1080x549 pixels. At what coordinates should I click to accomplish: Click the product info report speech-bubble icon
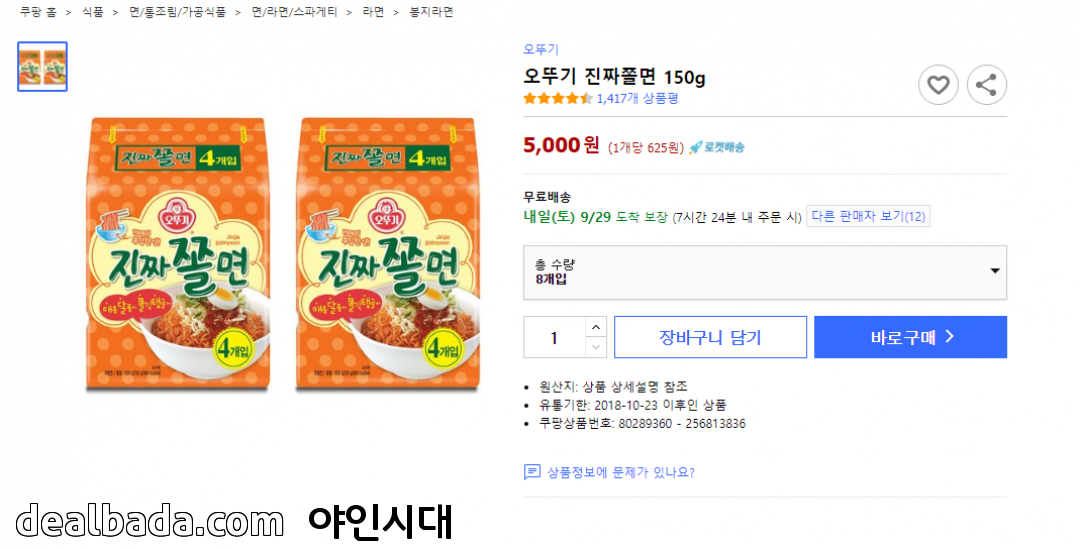pos(532,472)
